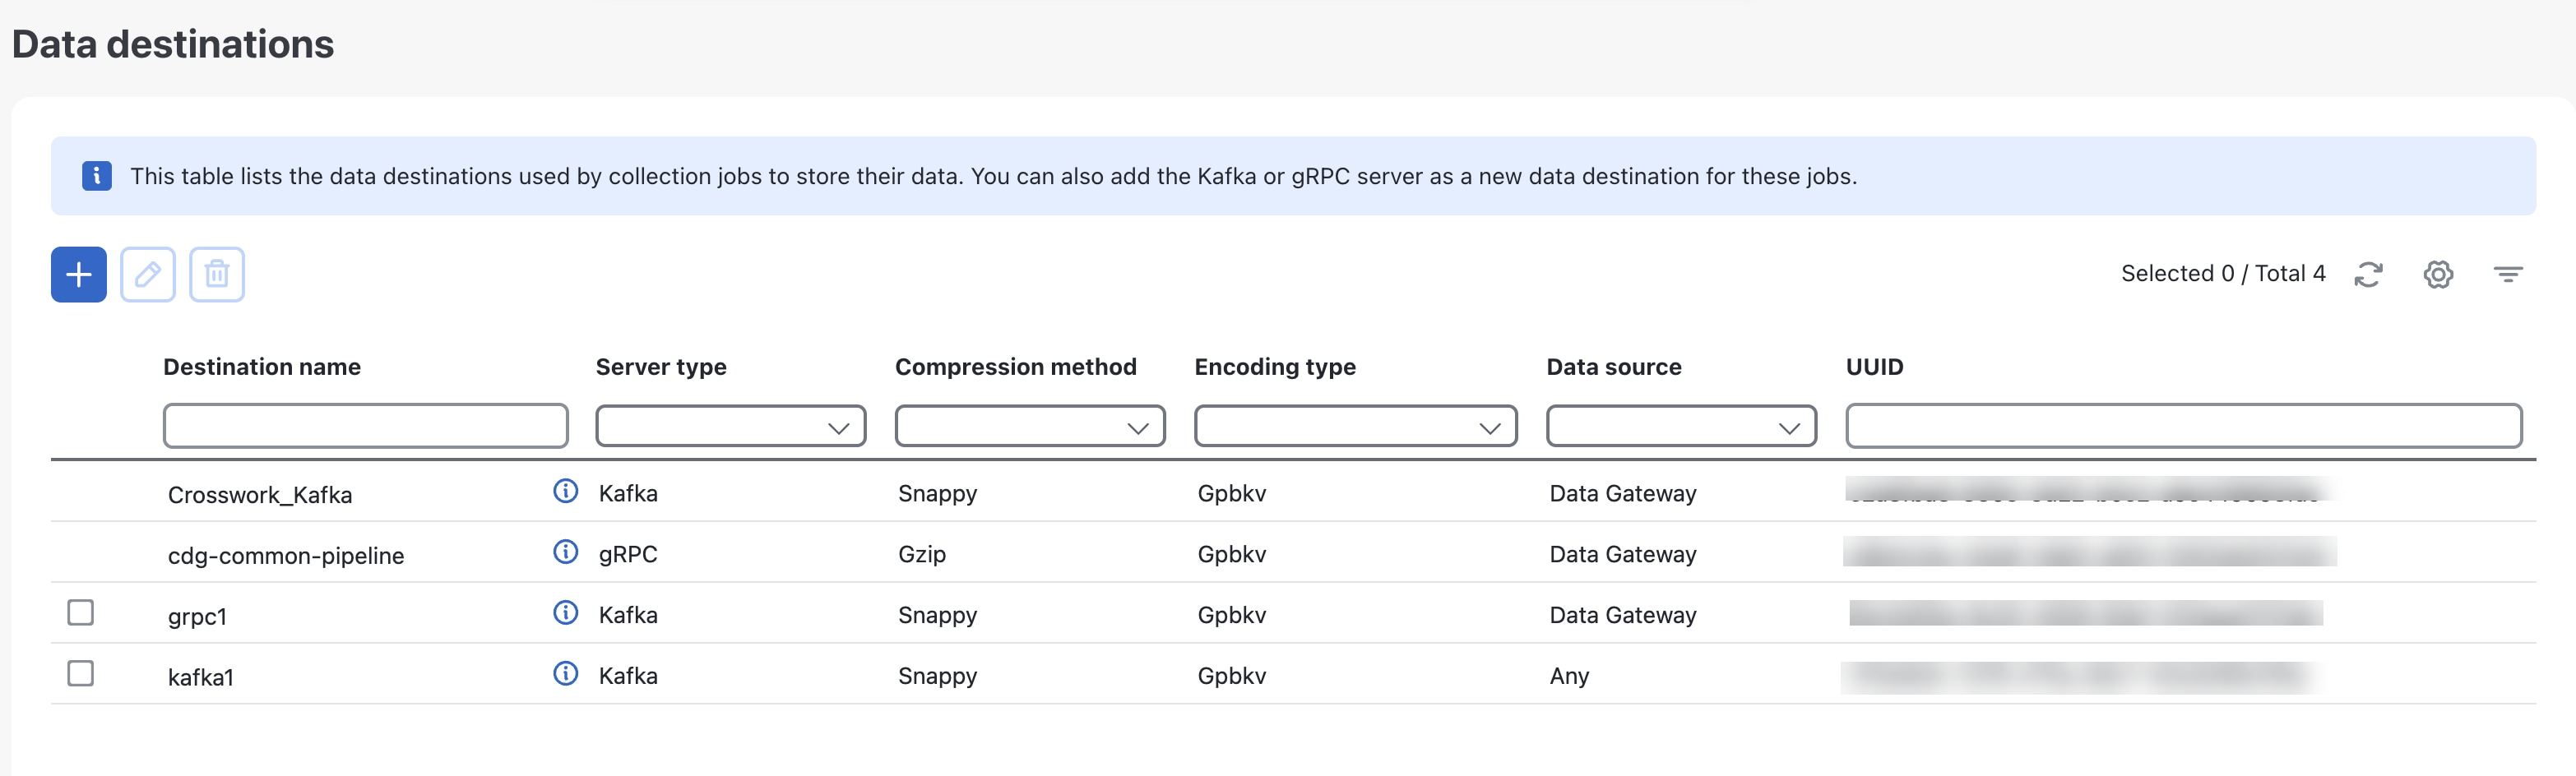Show details icon for kafka1
The width and height of the screenshot is (2576, 776).
[x=566, y=674]
